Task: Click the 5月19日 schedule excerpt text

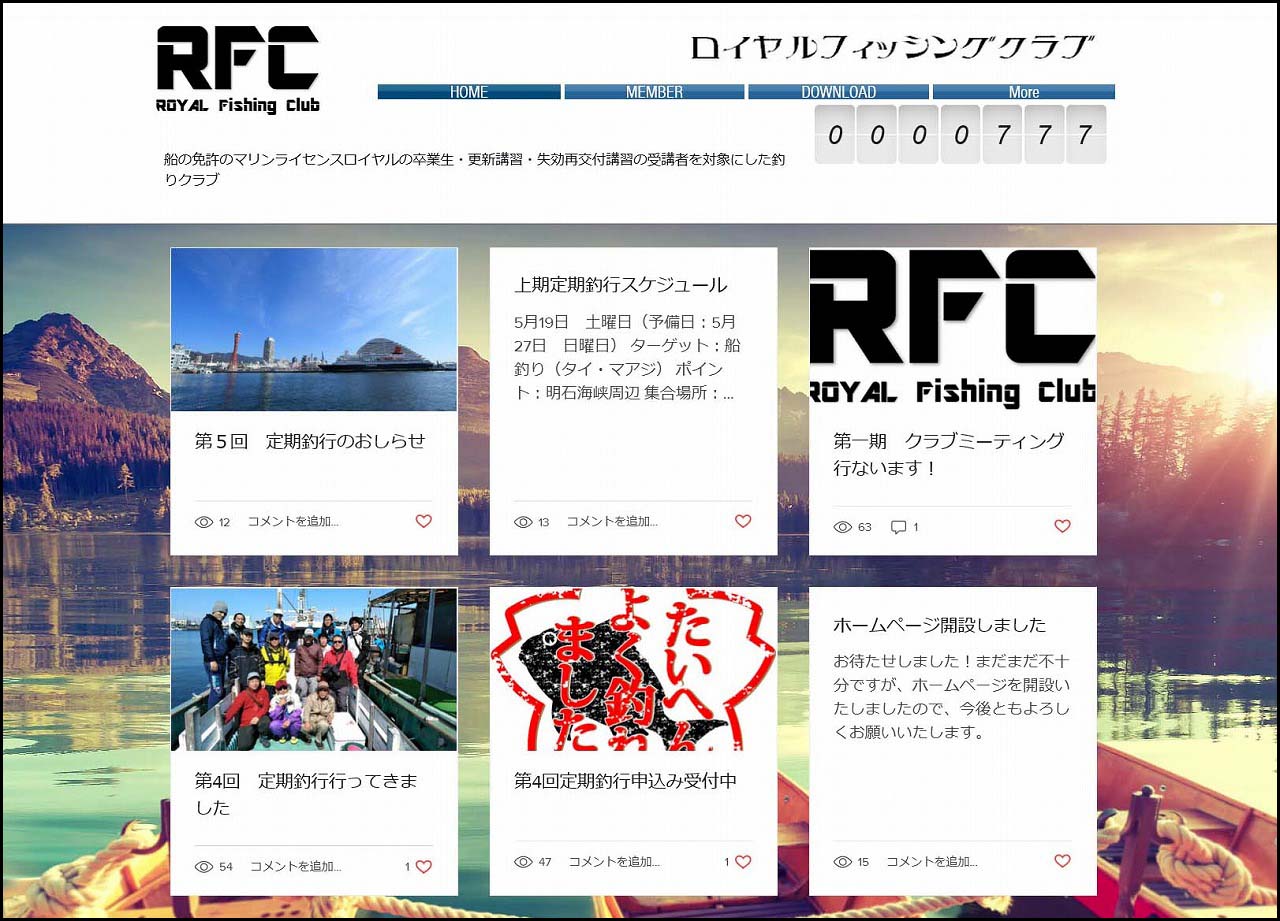Action: coord(628,358)
